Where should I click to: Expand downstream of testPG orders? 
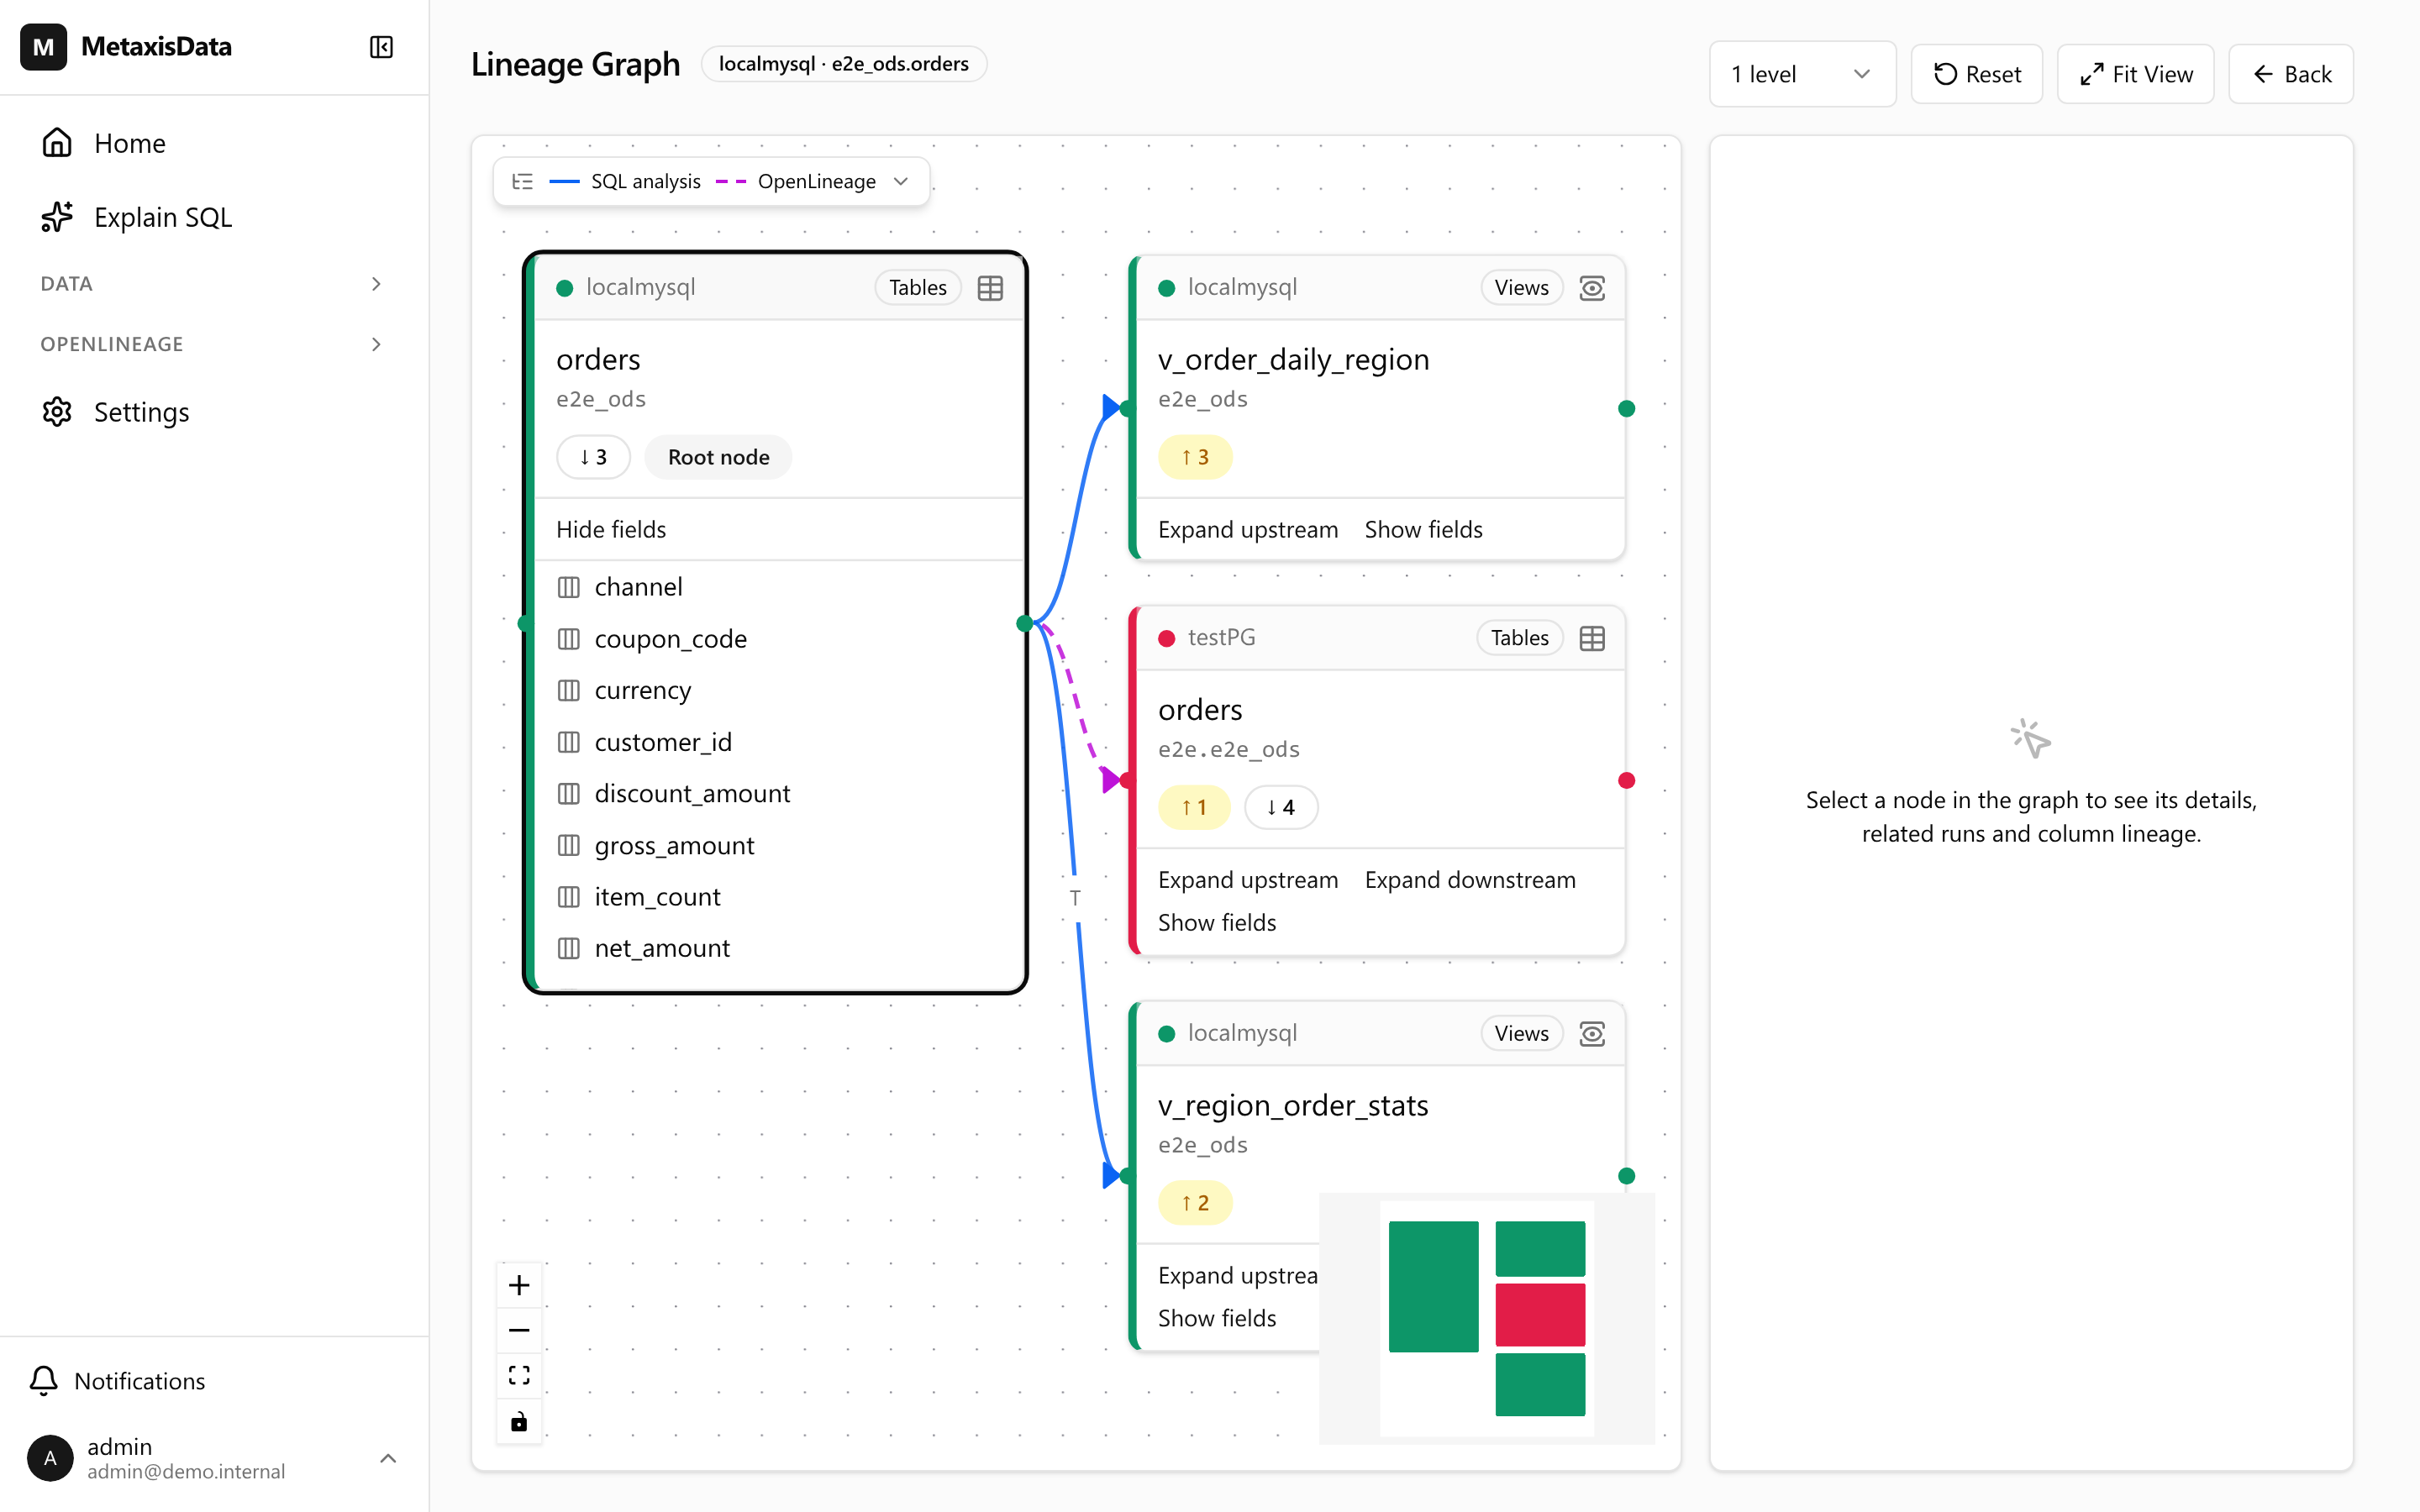pyautogui.click(x=1470, y=880)
